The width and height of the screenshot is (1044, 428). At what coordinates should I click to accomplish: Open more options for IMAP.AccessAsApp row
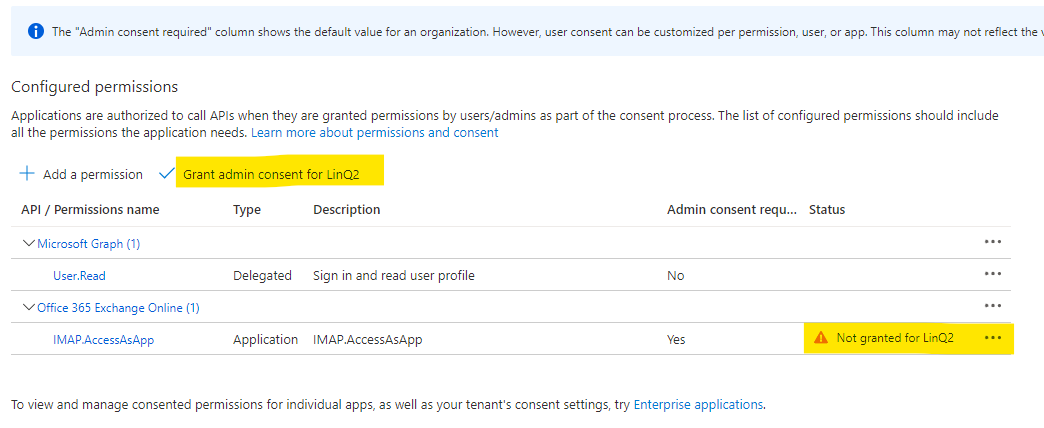click(992, 338)
